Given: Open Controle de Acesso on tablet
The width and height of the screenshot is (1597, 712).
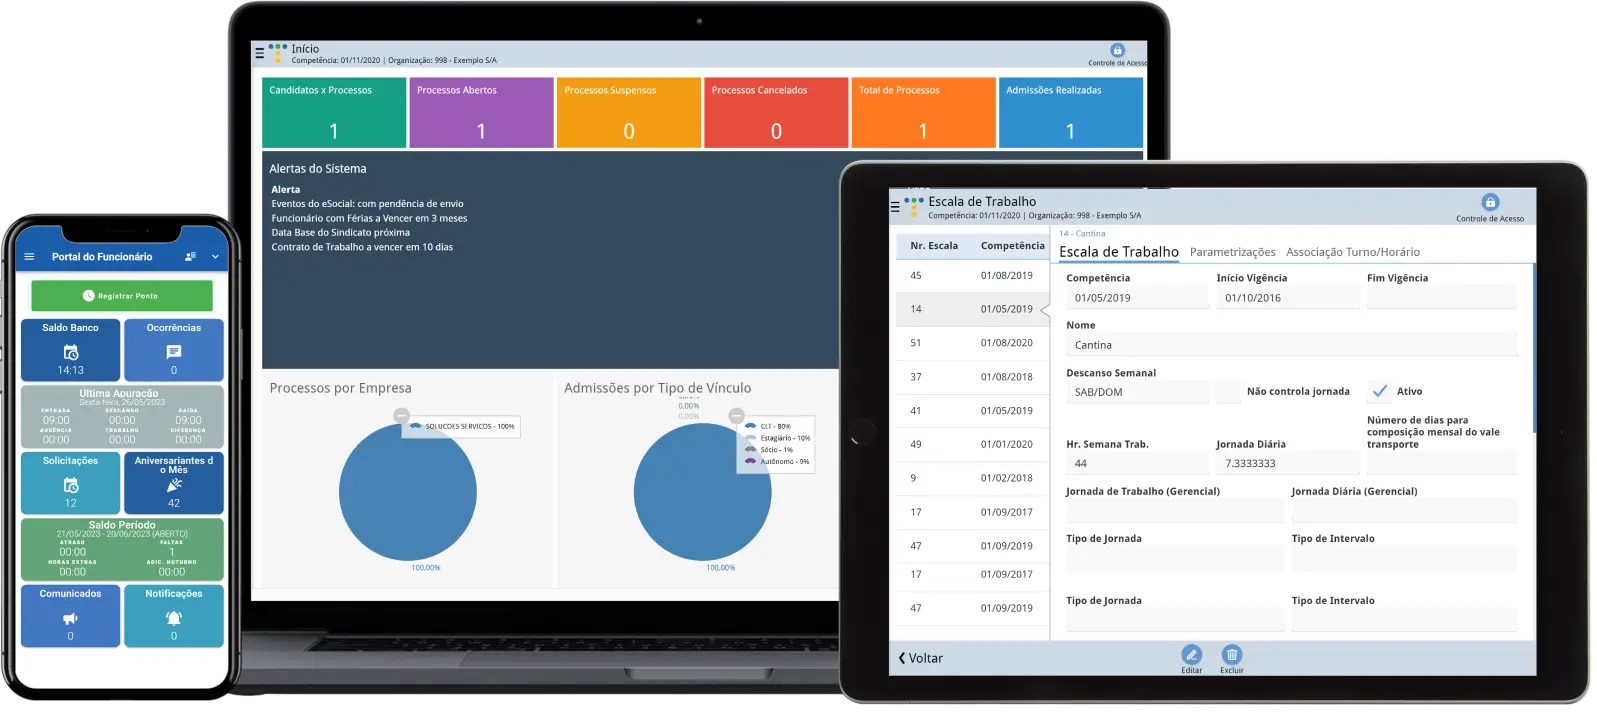Looking at the screenshot, I should [x=1490, y=203].
